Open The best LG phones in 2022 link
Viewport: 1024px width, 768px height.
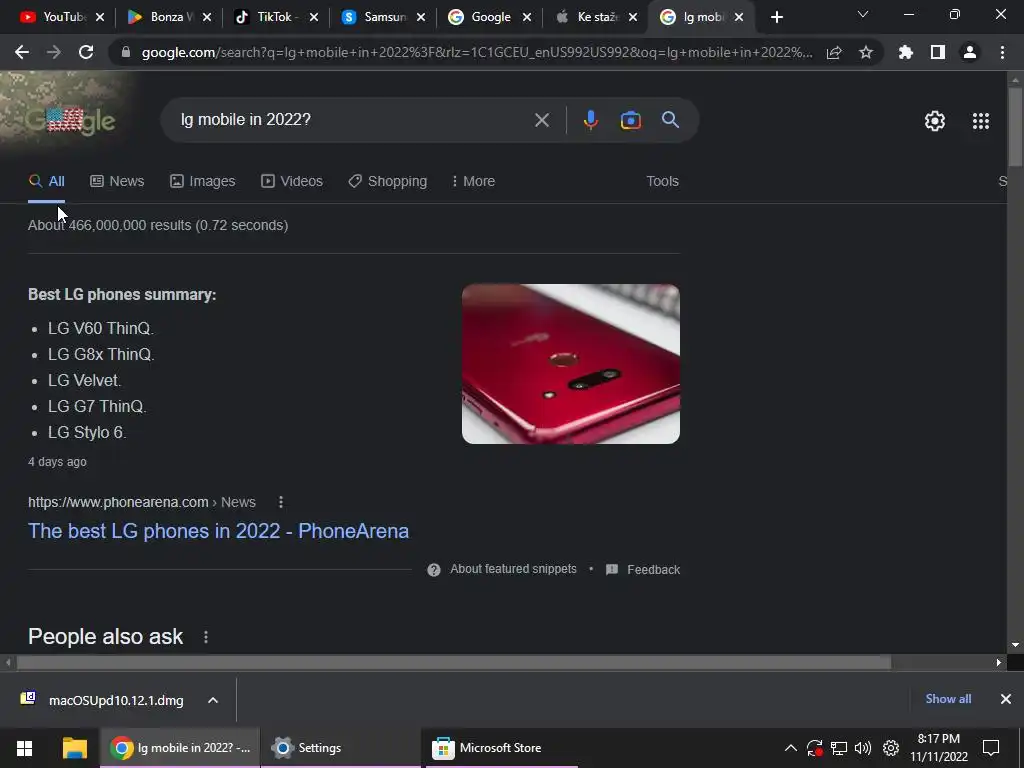point(218,531)
